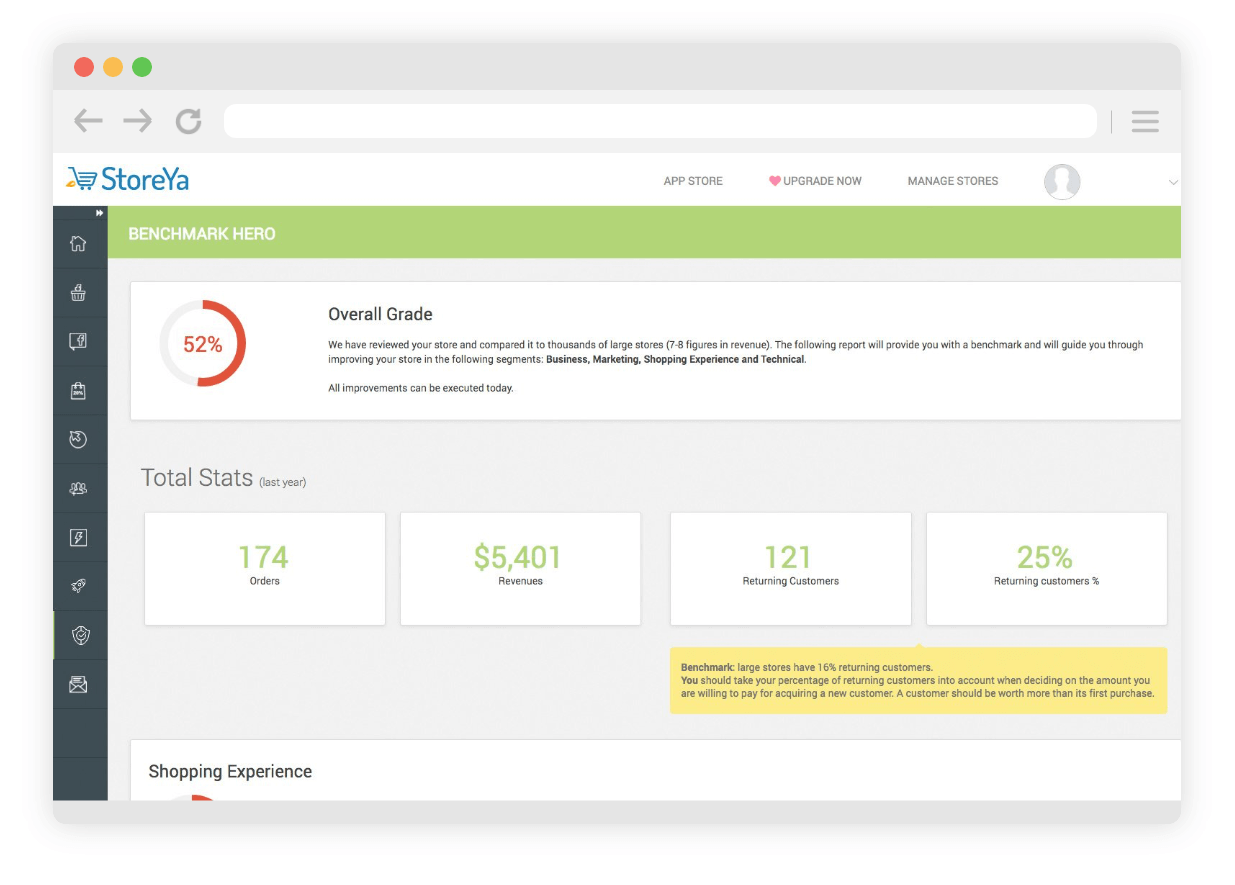Go back with the browser back arrow

(x=88, y=121)
